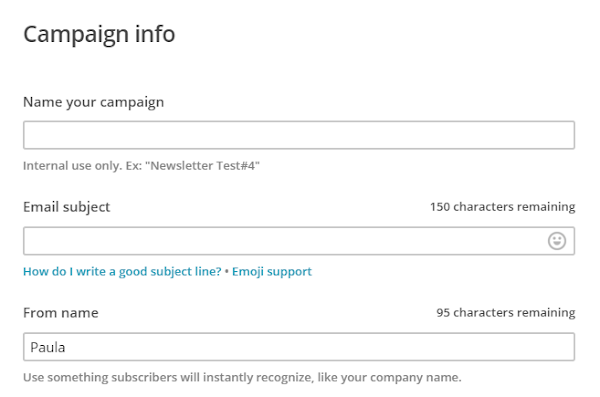Focus the Name your campaign text box

pyautogui.click(x=299, y=135)
